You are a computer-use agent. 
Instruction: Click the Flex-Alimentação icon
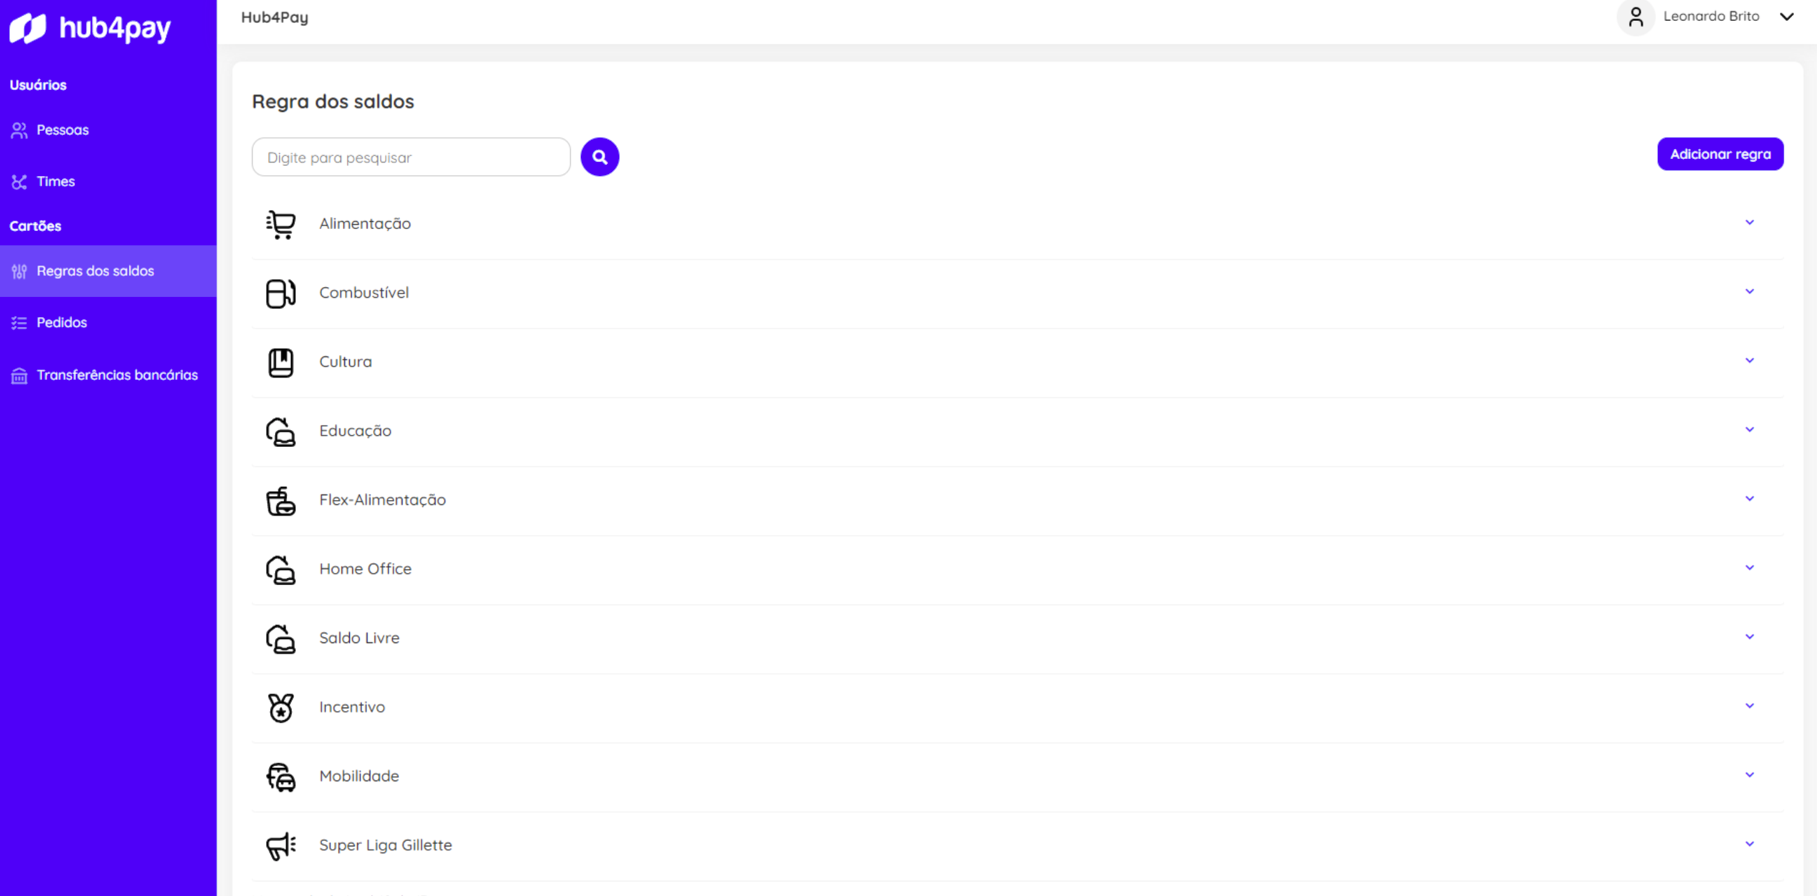(281, 500)
